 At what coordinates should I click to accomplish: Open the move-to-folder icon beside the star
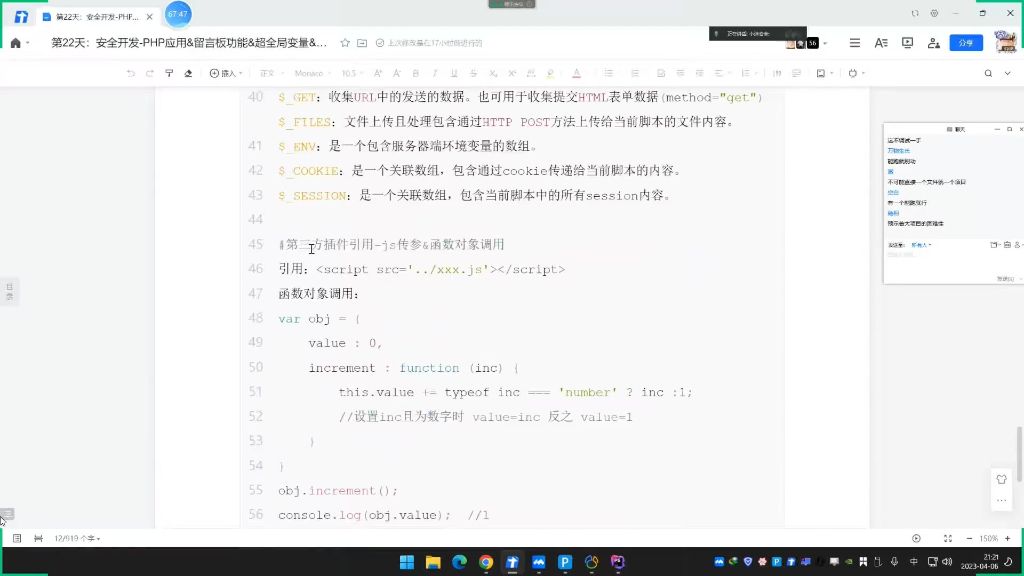(x=362, y=43)
